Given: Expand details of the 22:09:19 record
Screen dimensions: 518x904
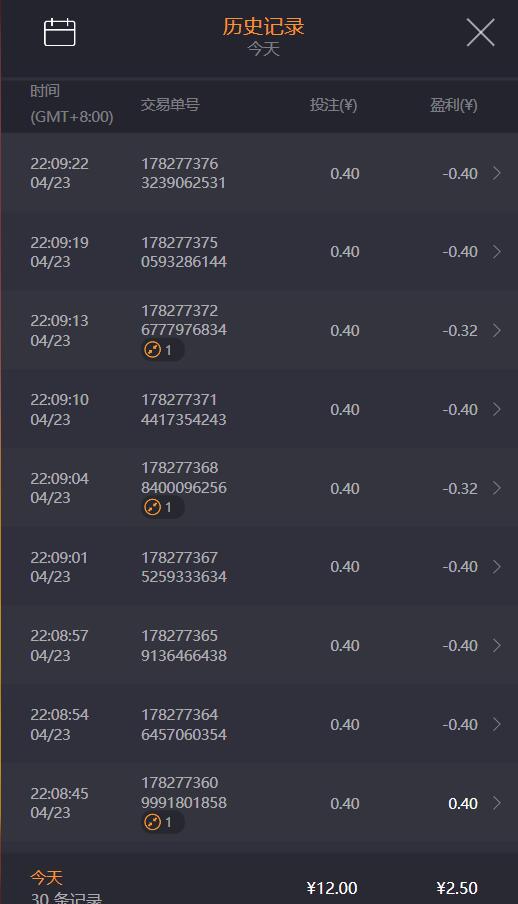Looking at the screenshot, I should click(497, 252).
